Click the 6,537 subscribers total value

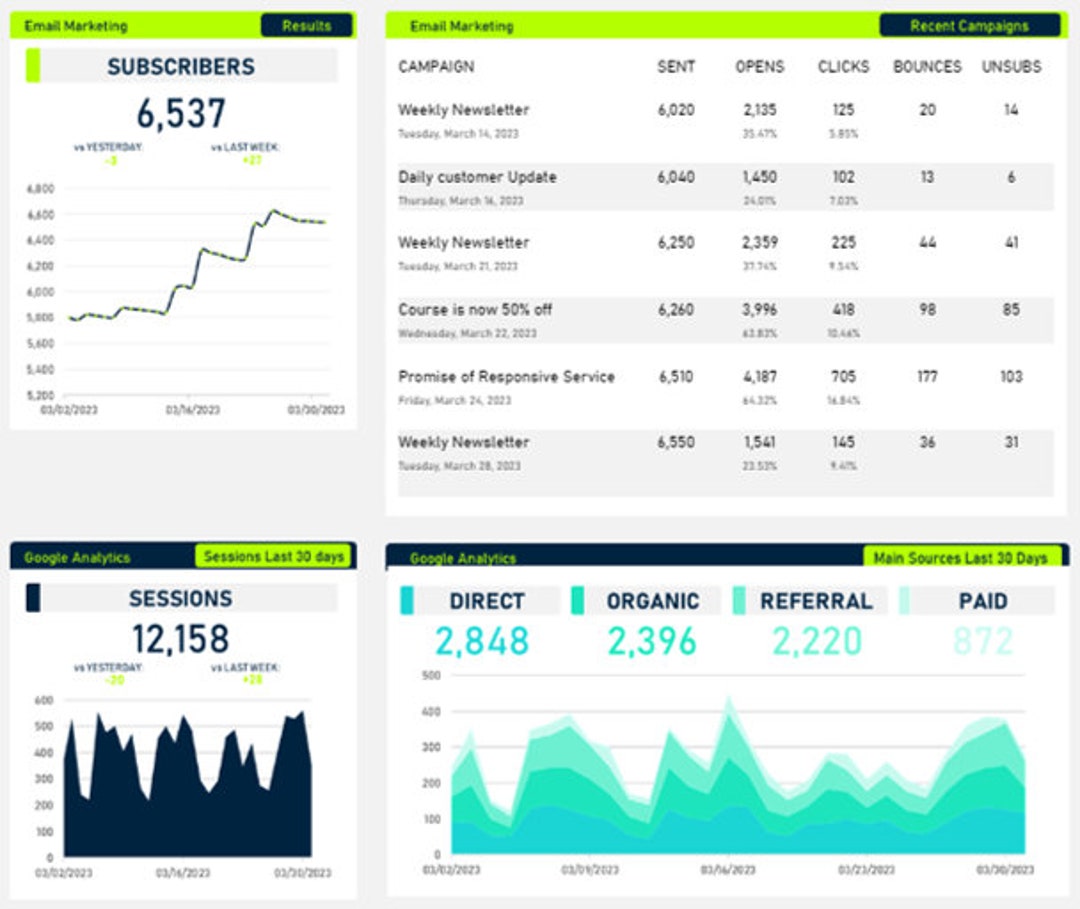click(x=181, y=113)
